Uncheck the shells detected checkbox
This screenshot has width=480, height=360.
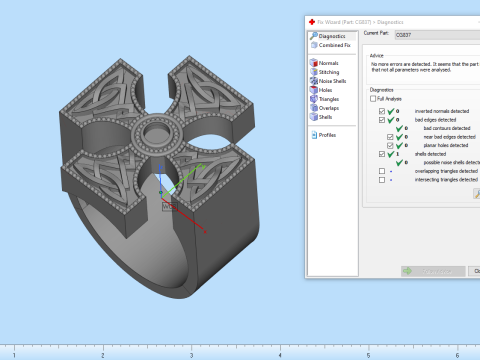coord(382,154)
